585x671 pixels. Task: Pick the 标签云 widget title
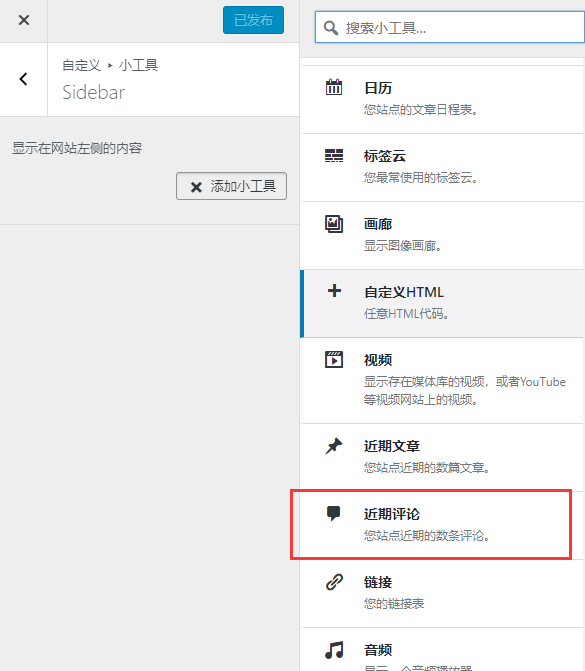[x=385, y=156]
